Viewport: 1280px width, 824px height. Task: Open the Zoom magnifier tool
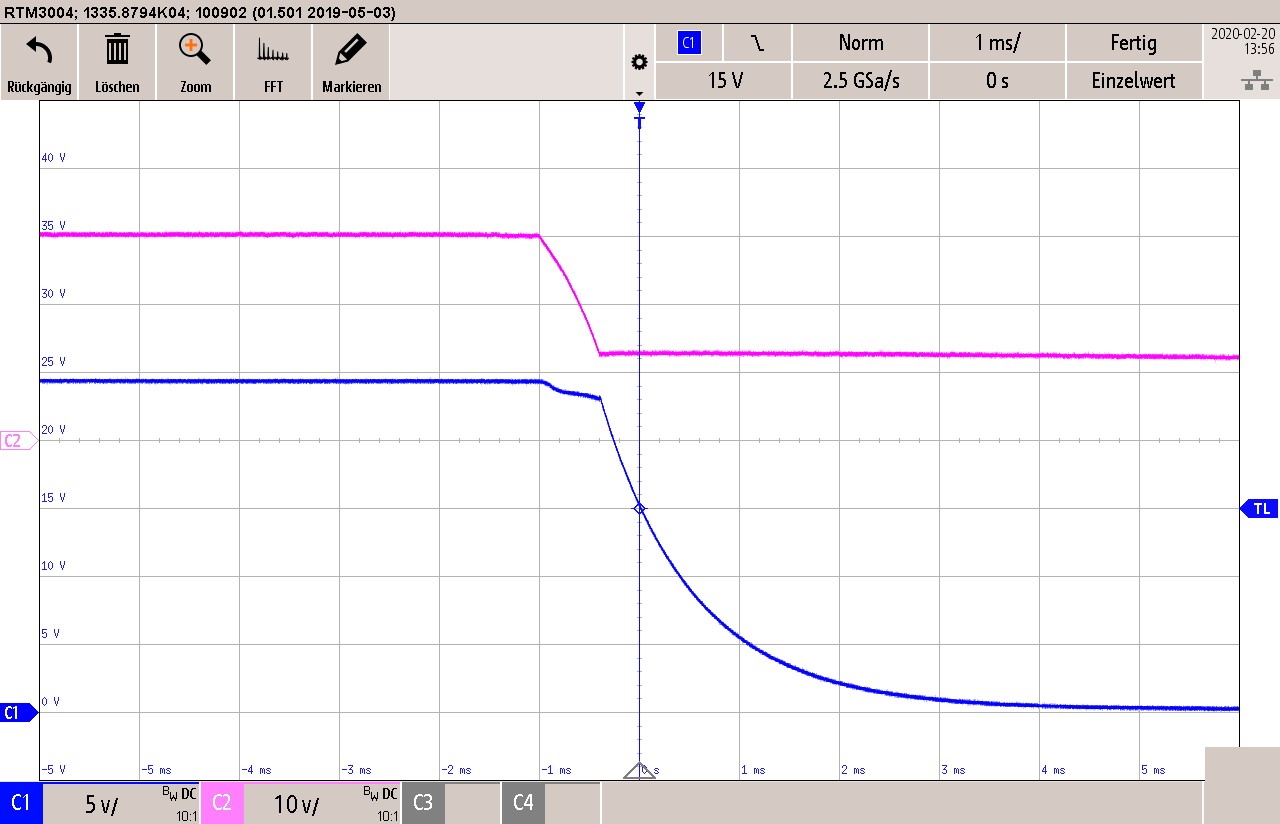[195, 49]
